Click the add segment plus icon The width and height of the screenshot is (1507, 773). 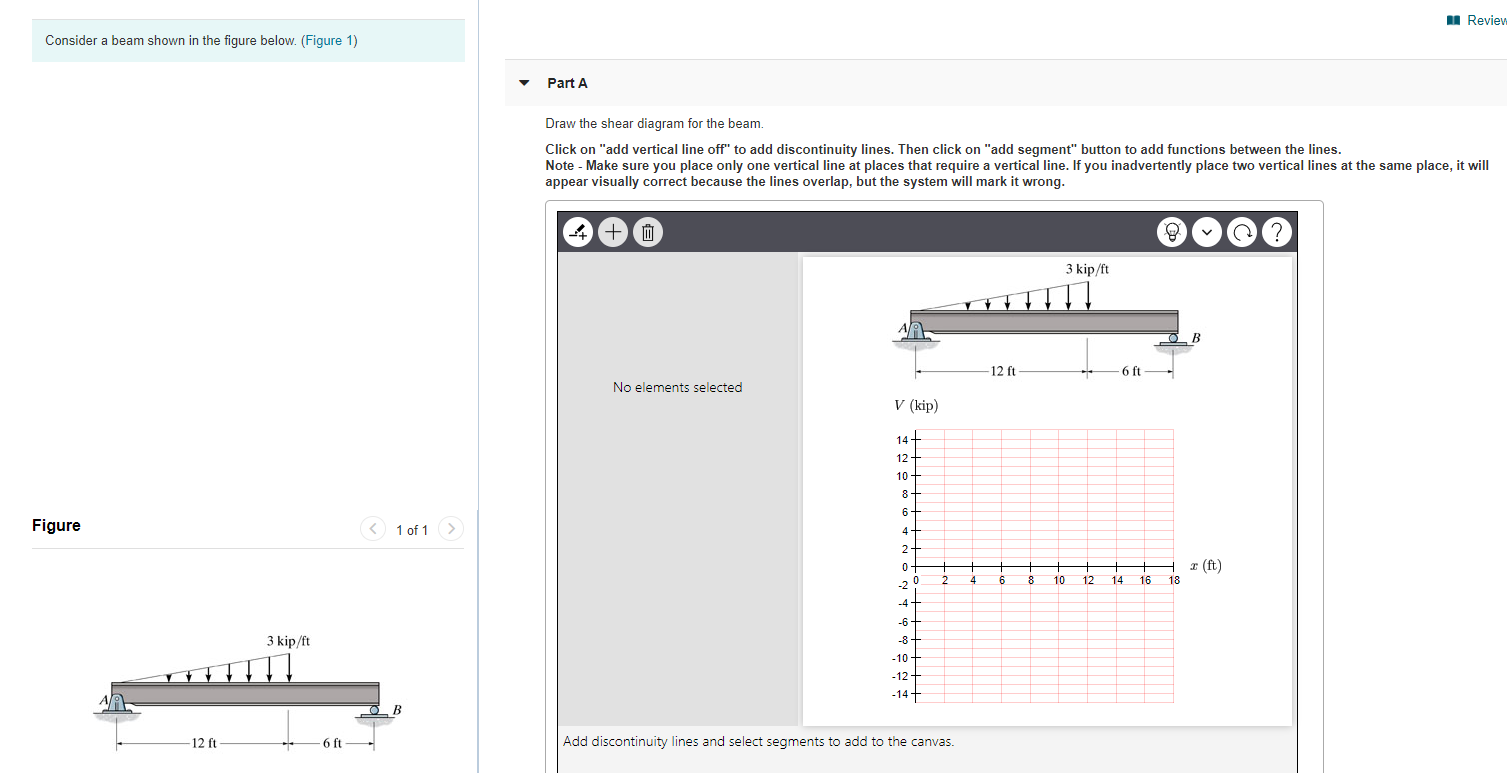pyautogui.click(x=613, y=233)
